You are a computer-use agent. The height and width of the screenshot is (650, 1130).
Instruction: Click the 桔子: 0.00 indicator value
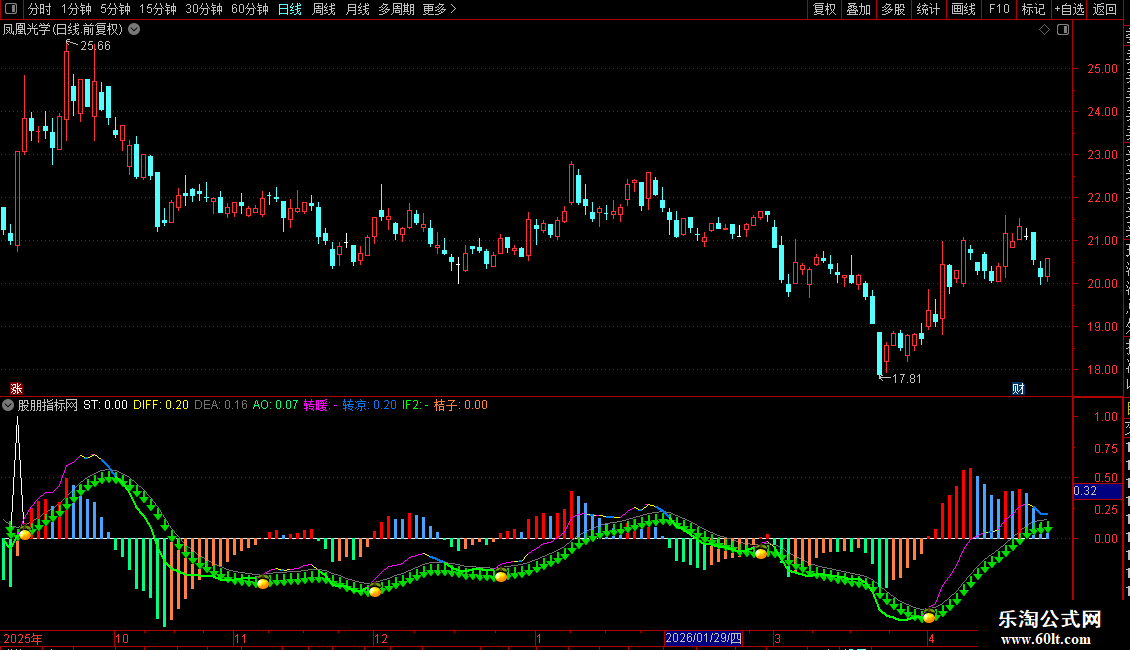tap(461, 405)
